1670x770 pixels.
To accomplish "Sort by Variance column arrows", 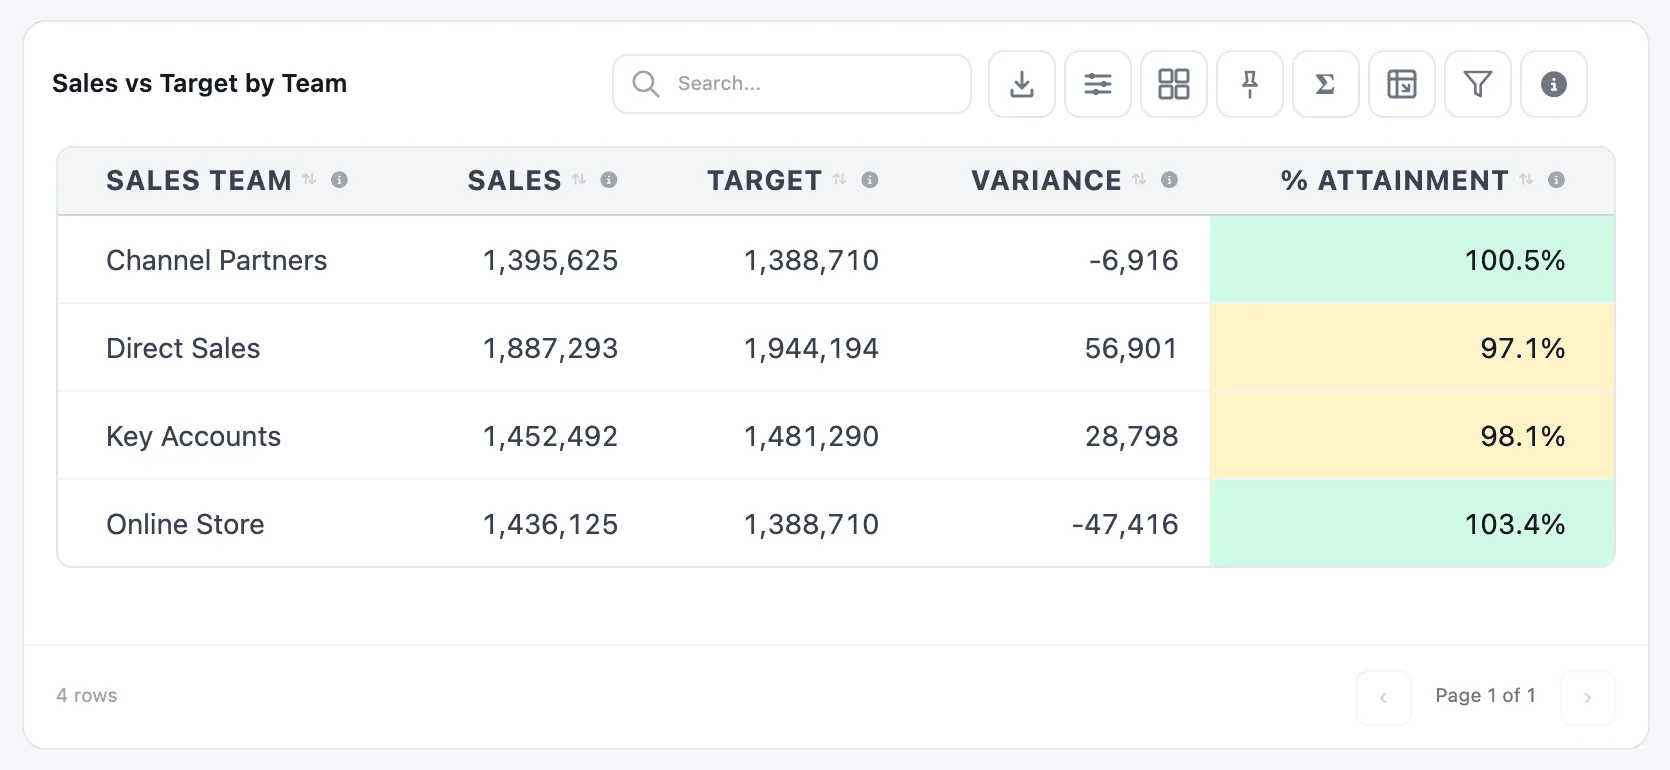I will pyautogui.click(x=1139, y=180).
